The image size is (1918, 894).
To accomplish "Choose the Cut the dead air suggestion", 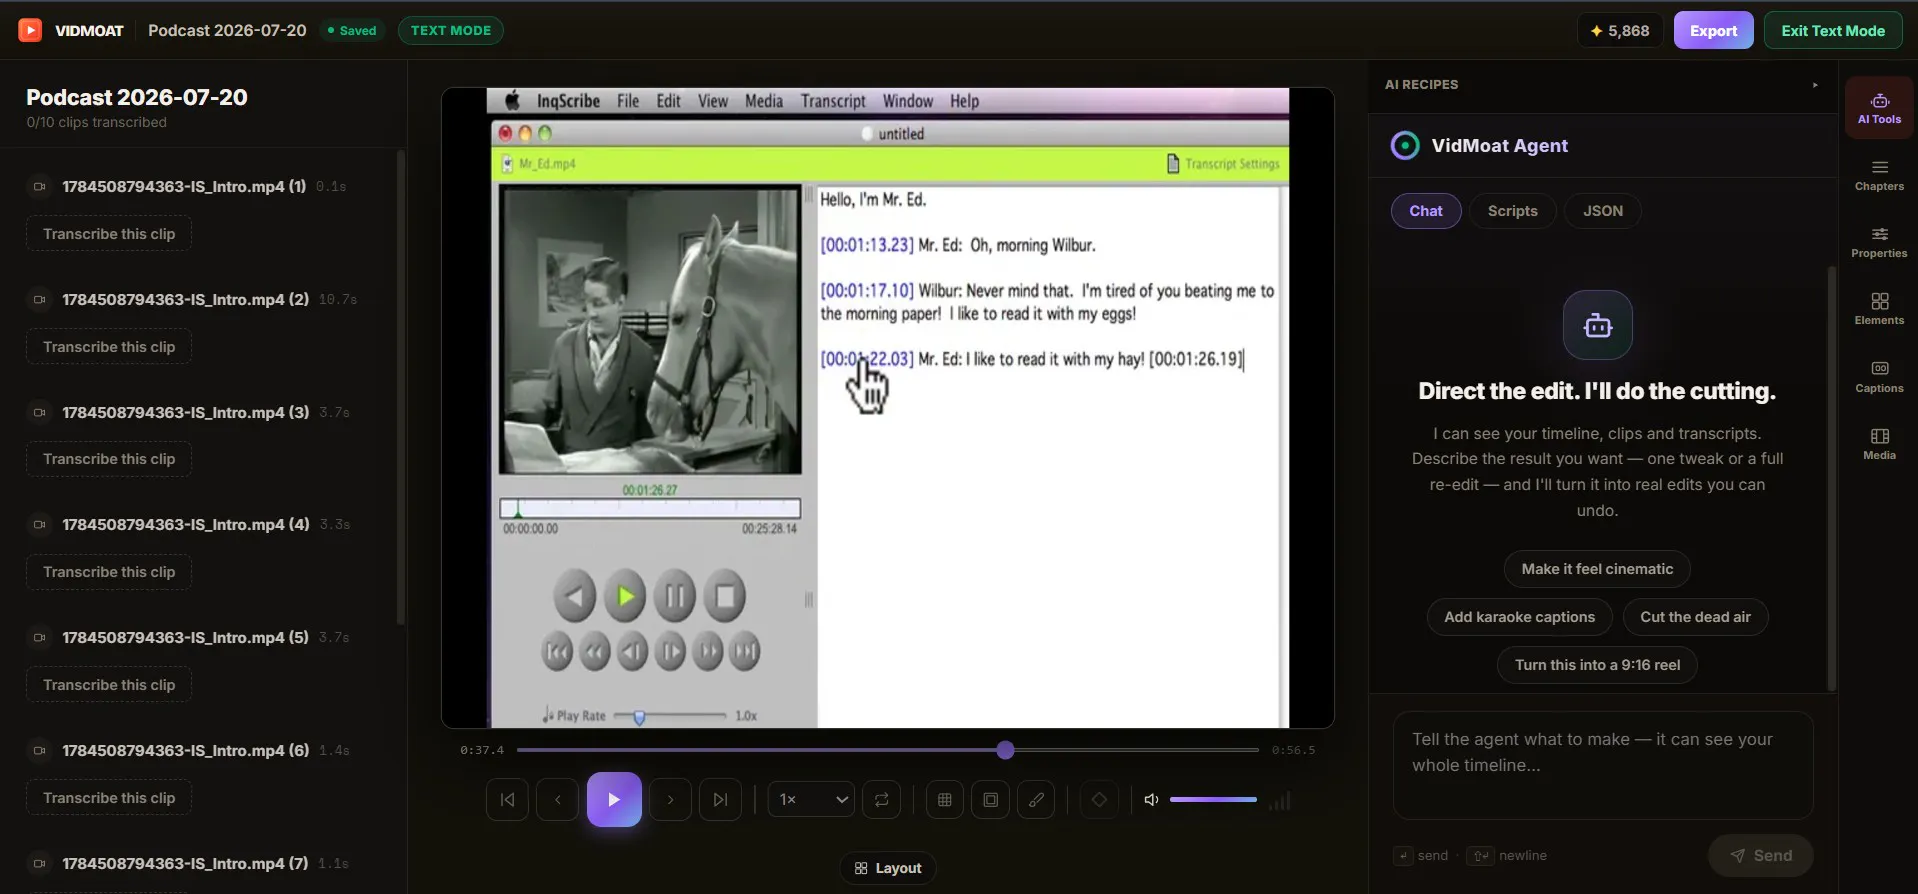I will (1695, 617).
